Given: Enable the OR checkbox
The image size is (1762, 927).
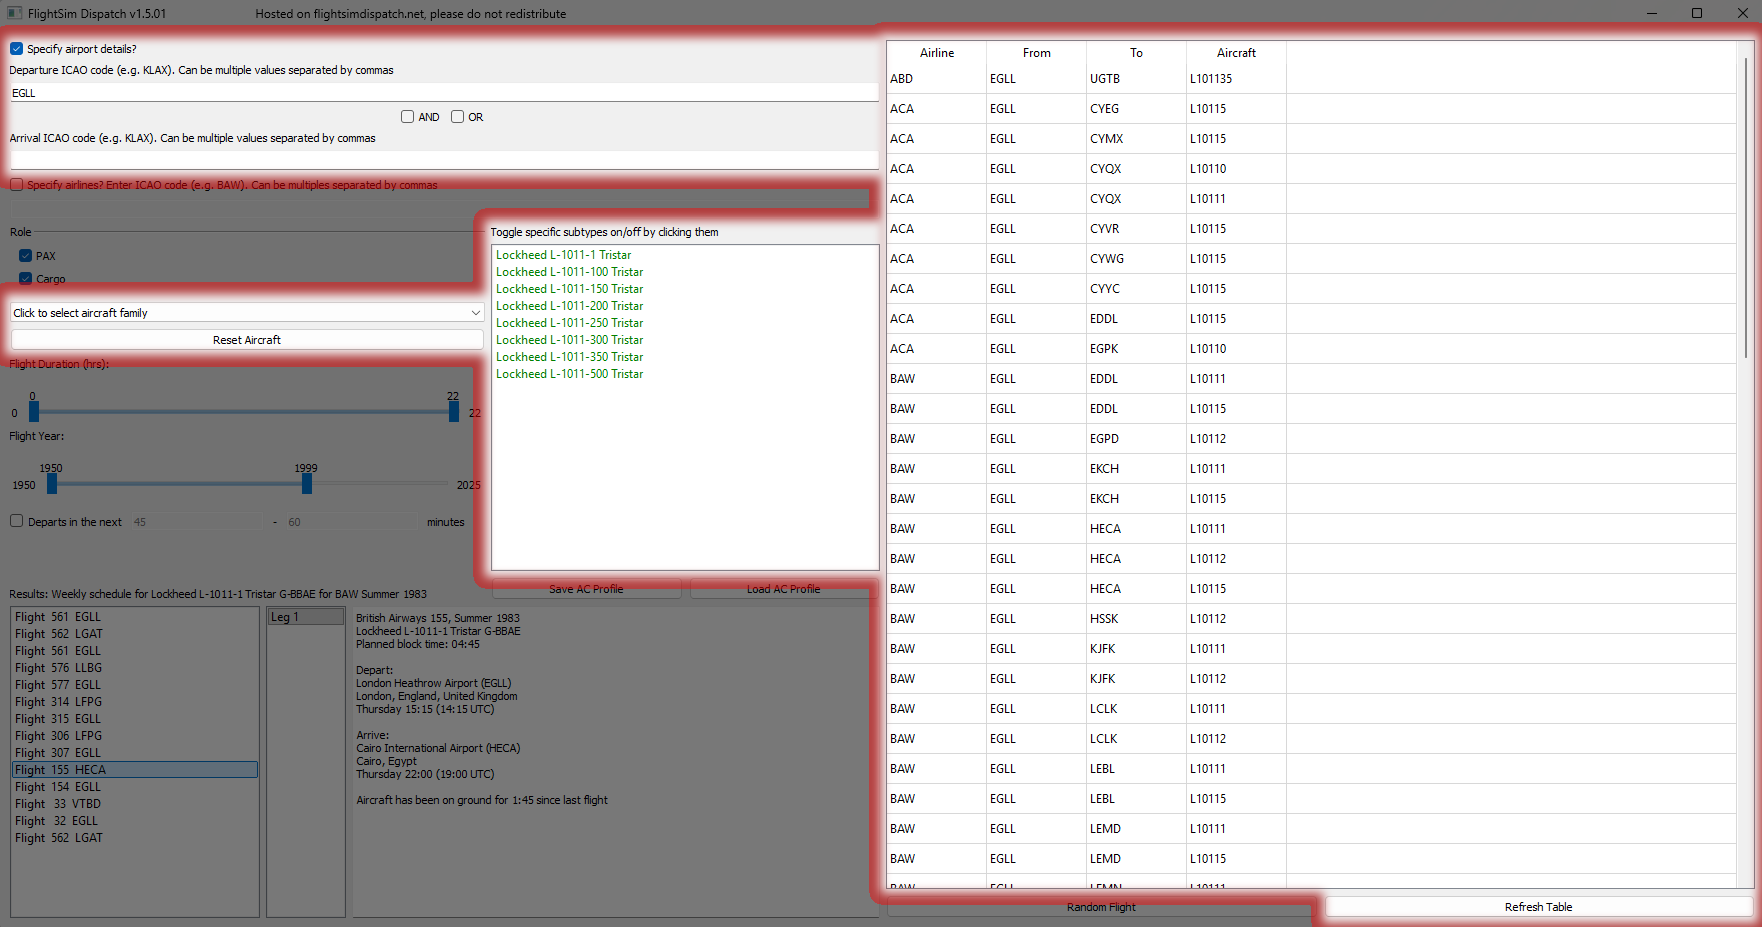Looking at the screenshot, I should [x=458, y=117].
